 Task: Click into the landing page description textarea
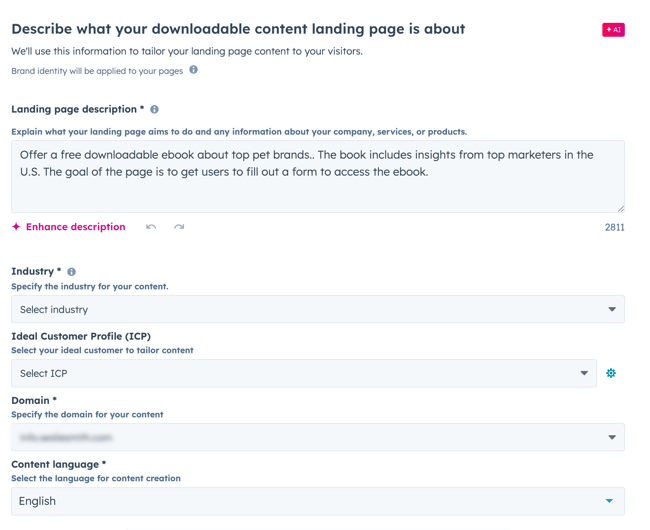318,177
